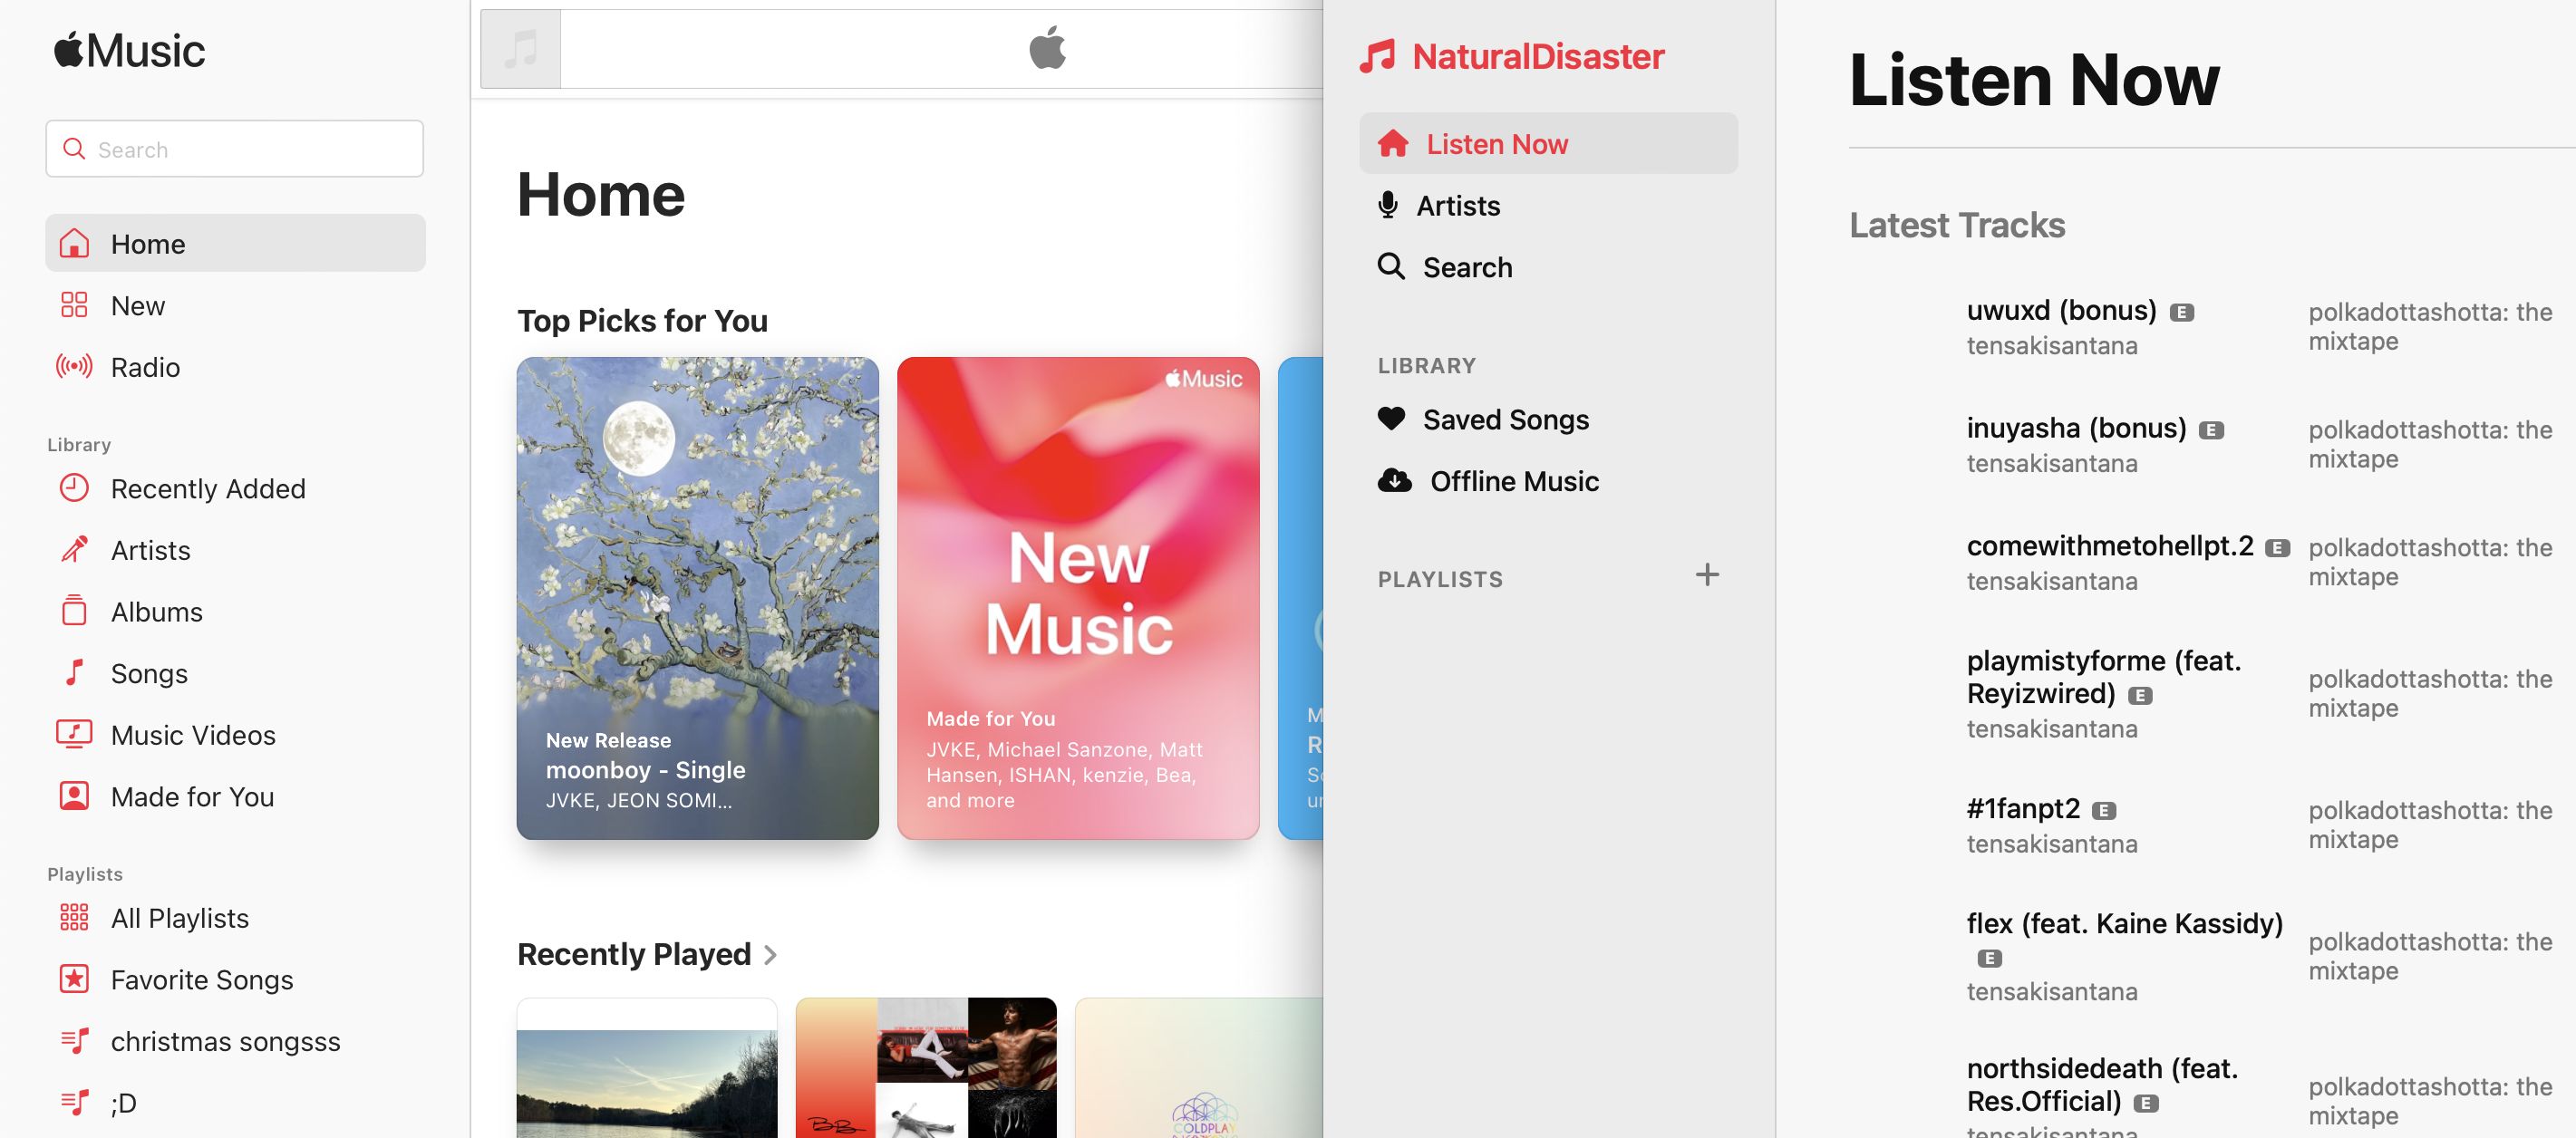Open Home in Apple Music sidebar
2576x1138 pixels.
235,243
